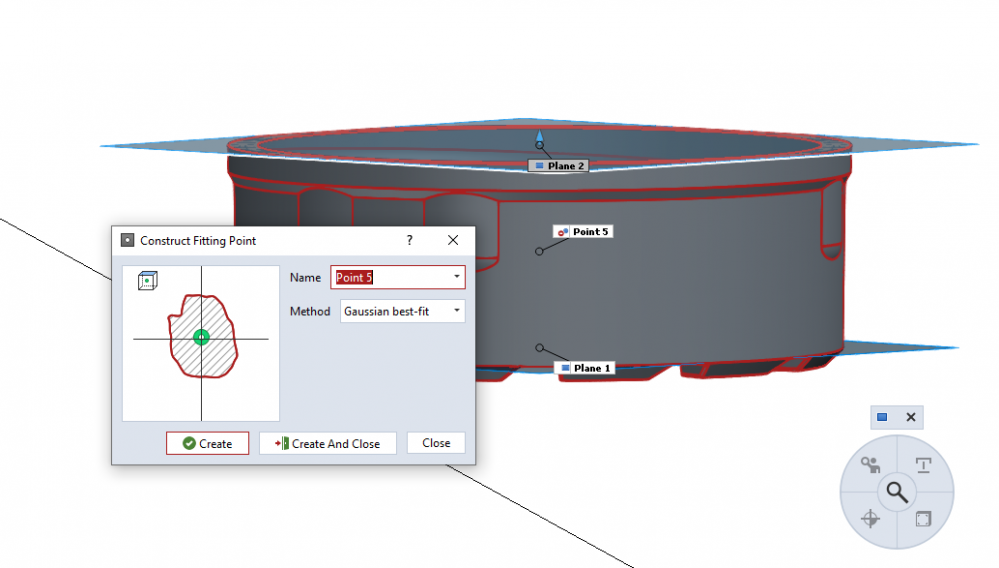999x568 pixels.
Task: Click the crosshair target icon in wheel
Action: point(870,518)
